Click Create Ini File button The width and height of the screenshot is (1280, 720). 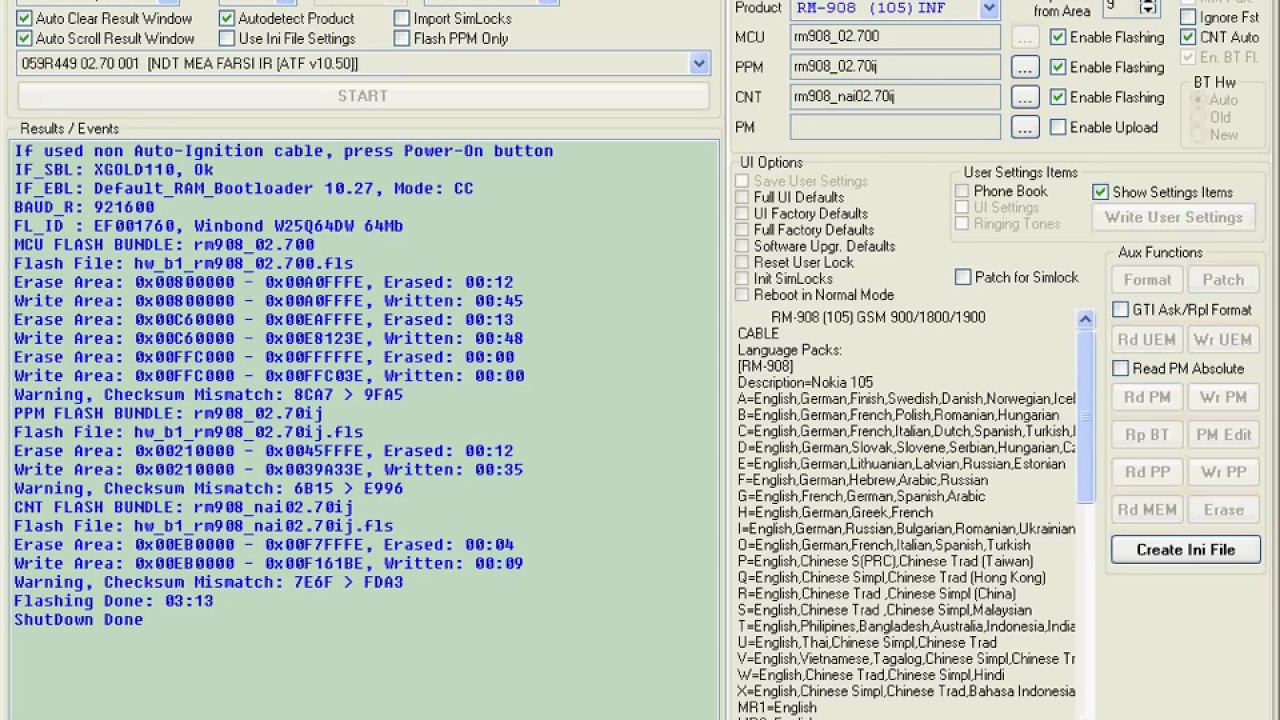tap(1185, 549)
